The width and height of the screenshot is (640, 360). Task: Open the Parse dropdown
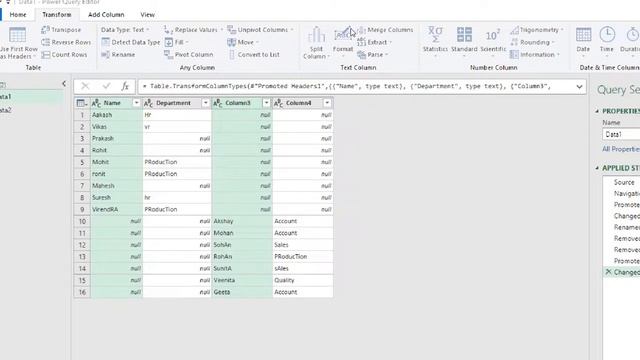(373, 54)
